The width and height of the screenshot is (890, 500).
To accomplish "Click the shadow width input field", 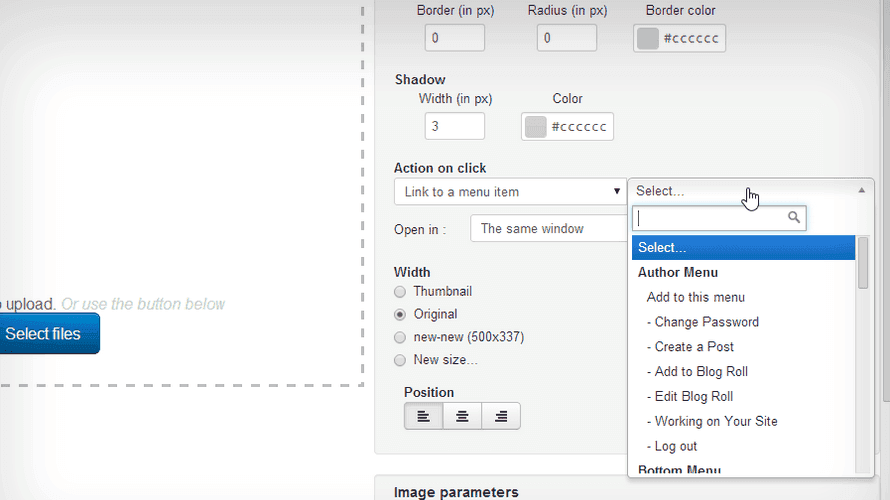I will point(454,126).
